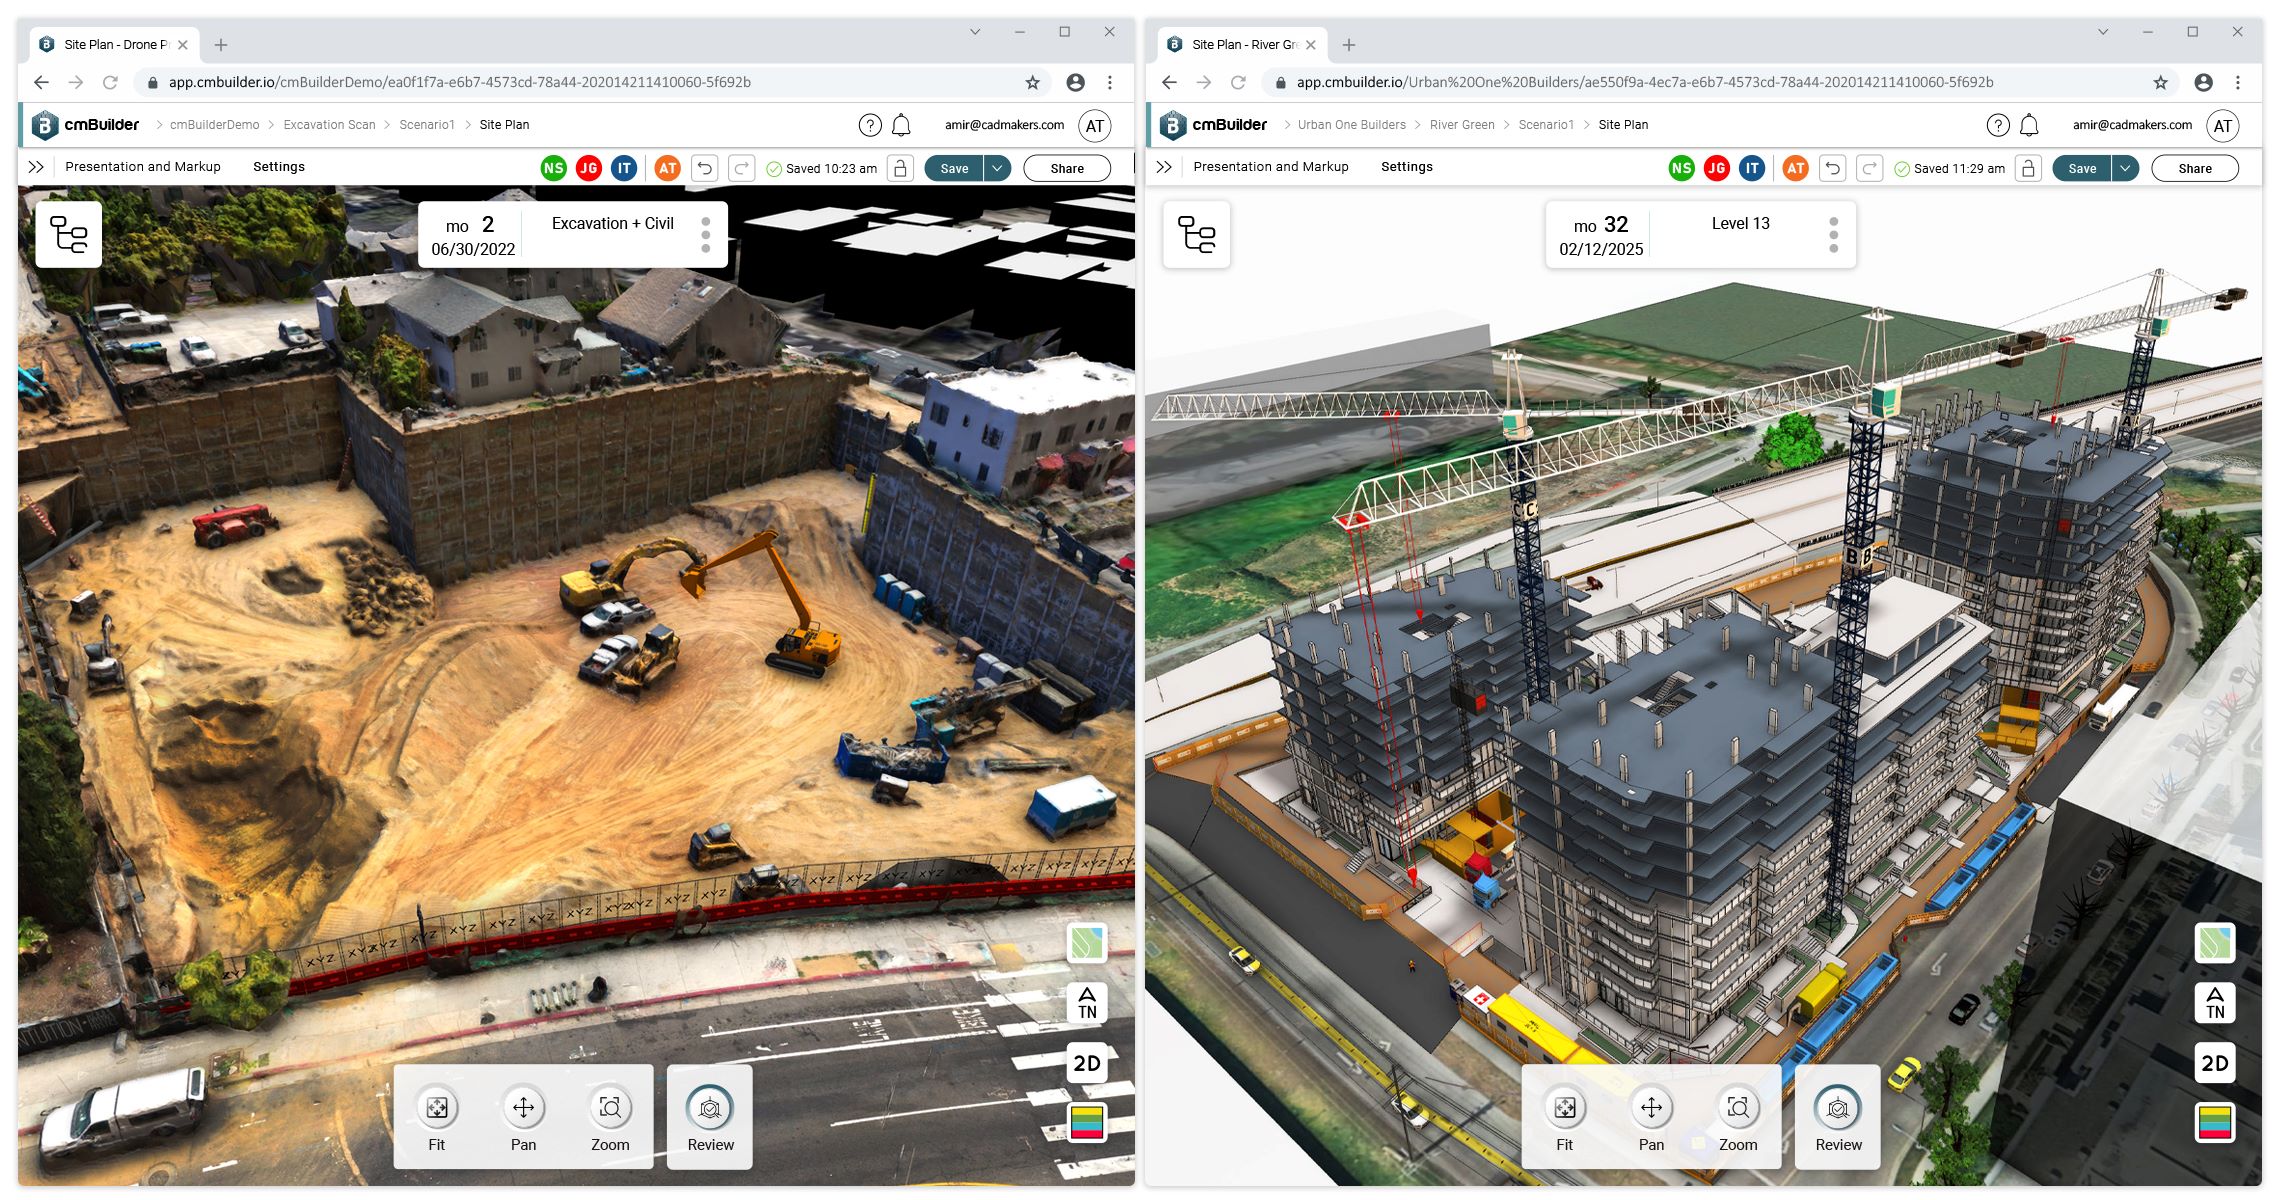Screen dimensions: 2280x1200
Task: Expand the Save dropdown arrow in left window
Action: point(997,168)
